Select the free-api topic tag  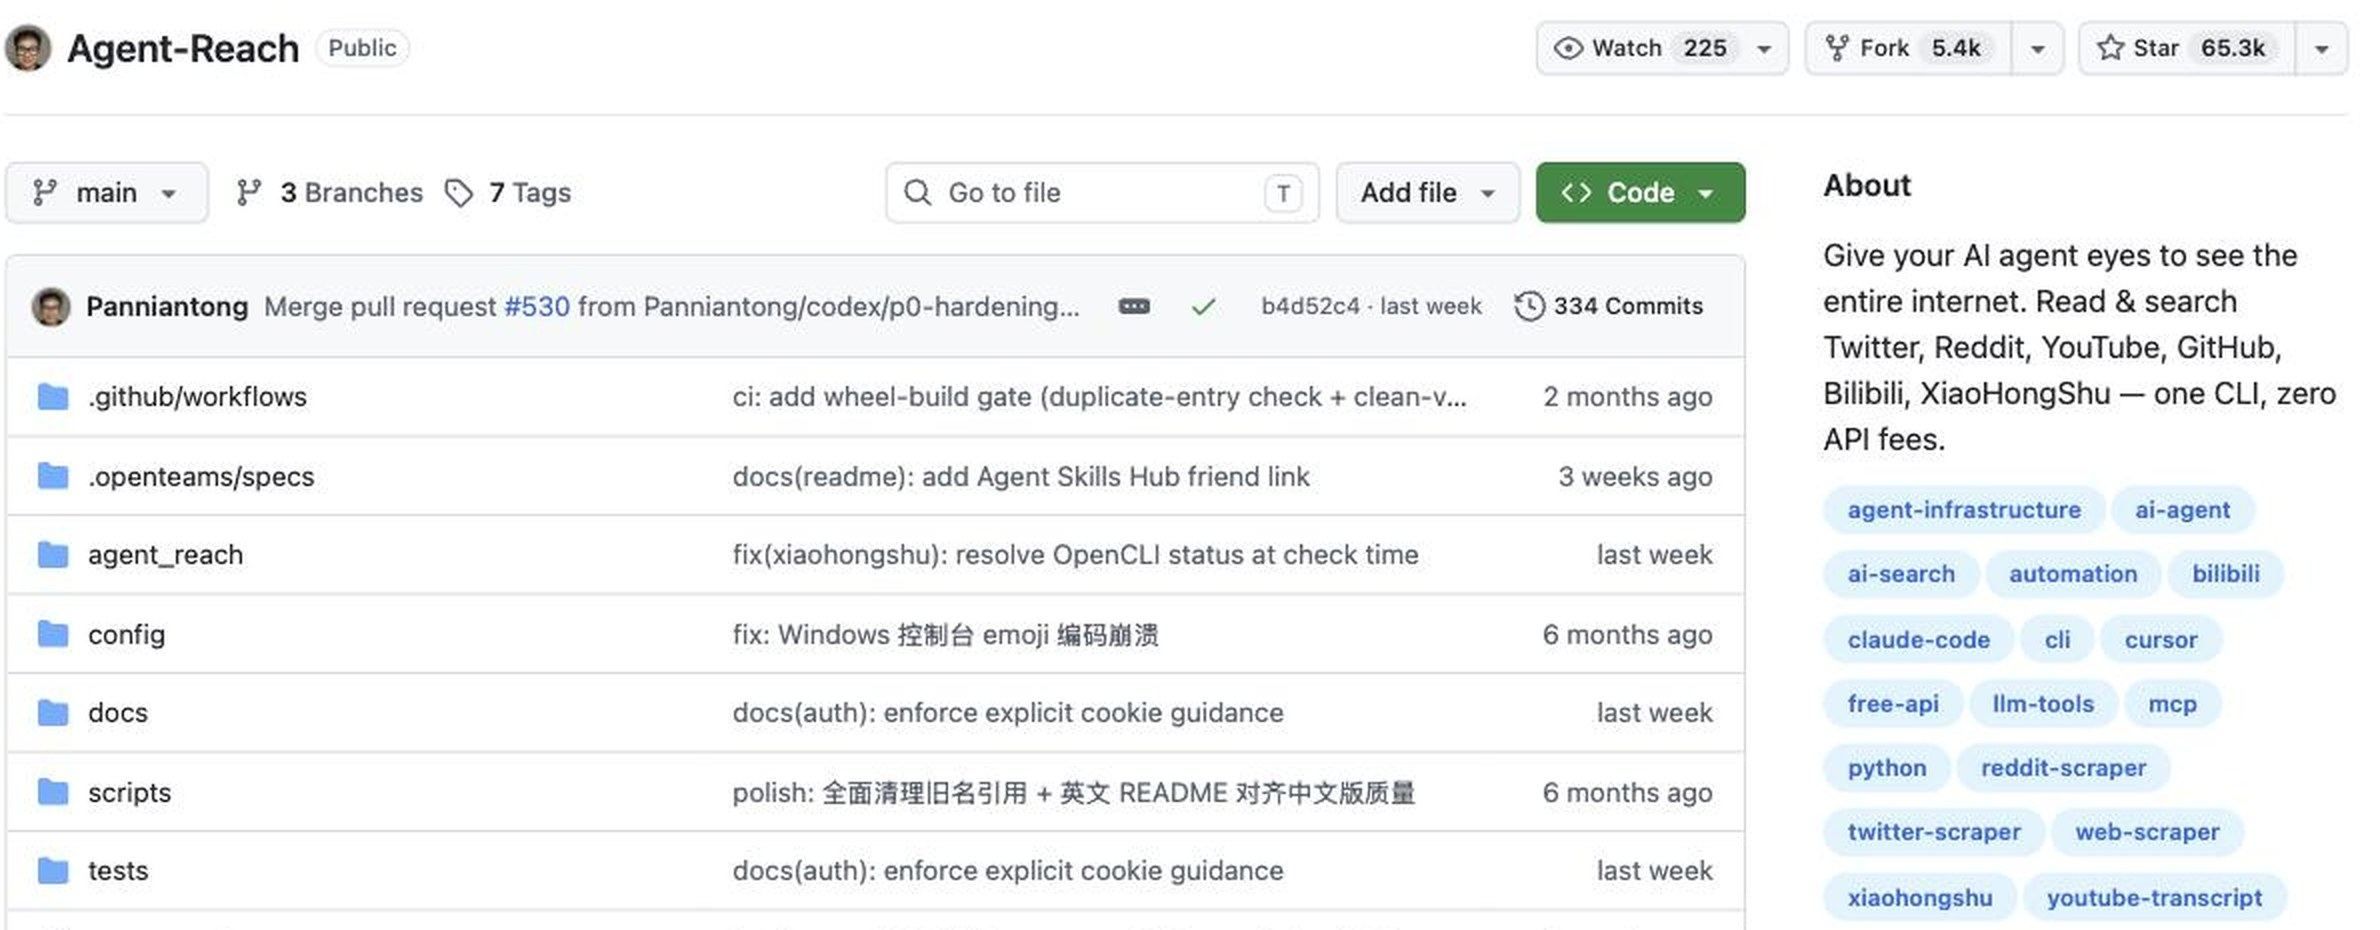pyautogui.click(x=1892, y=704)
